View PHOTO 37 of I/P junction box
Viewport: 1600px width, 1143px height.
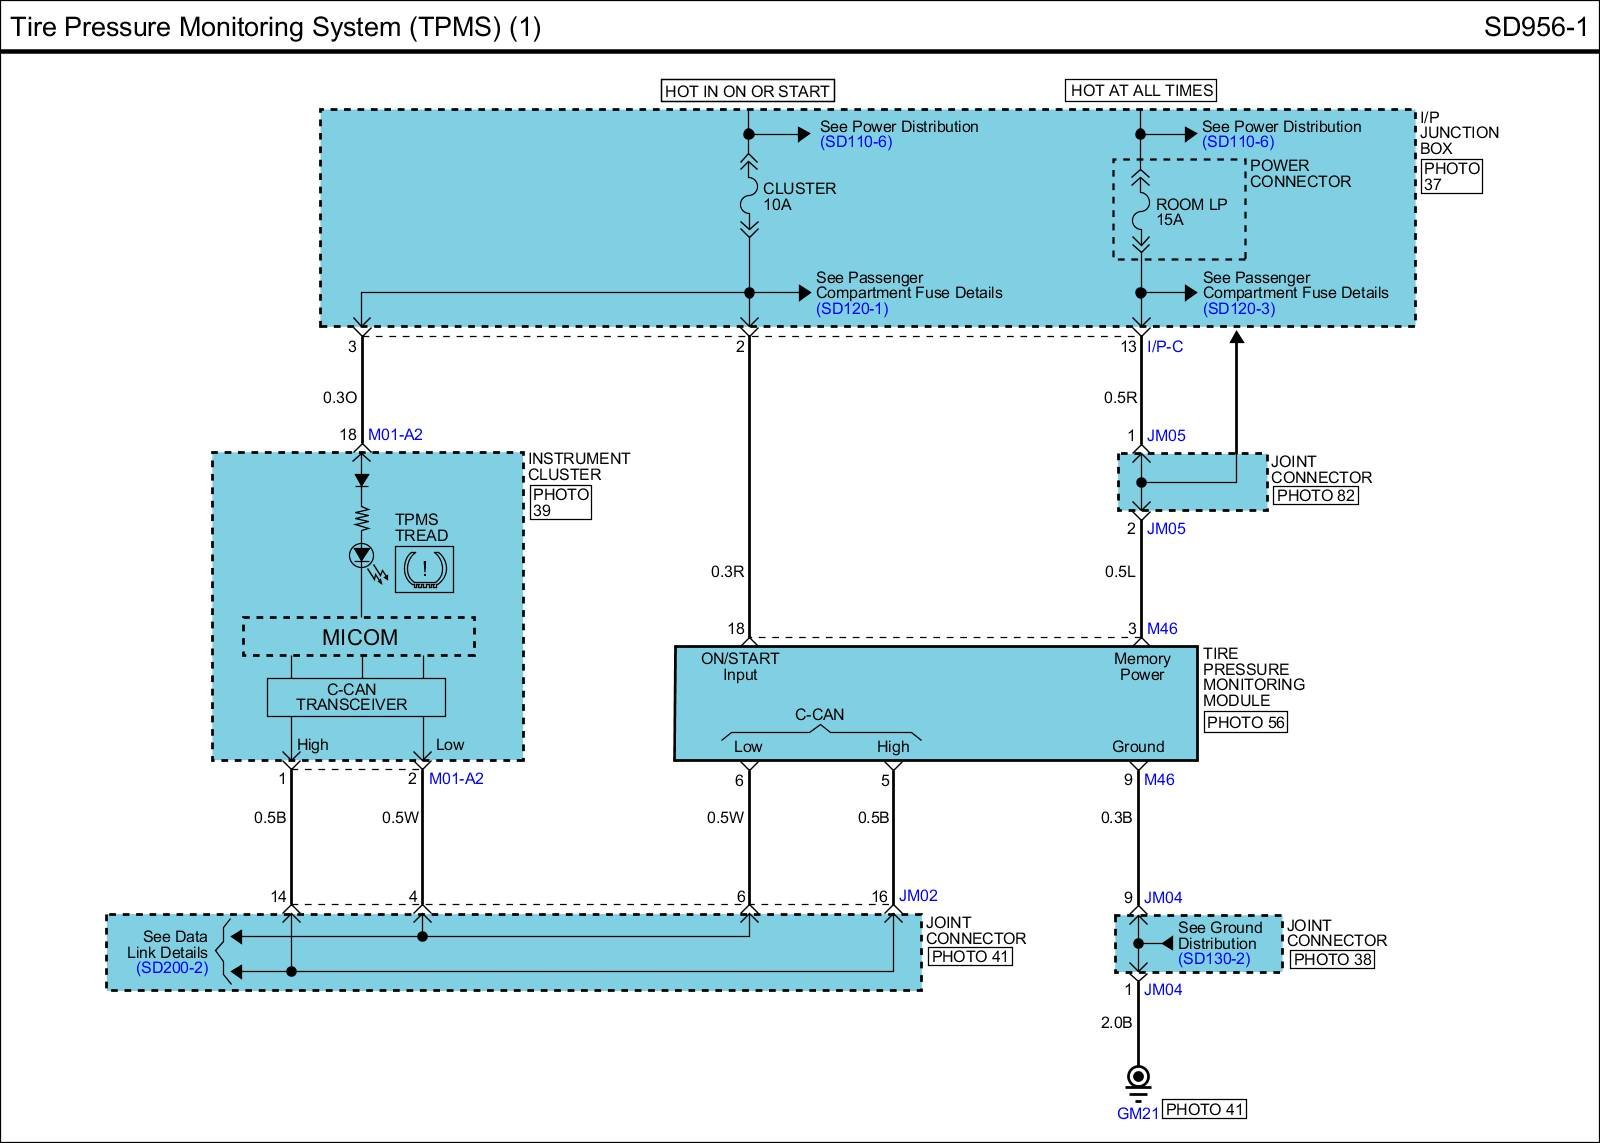(x=1451, y=176)
